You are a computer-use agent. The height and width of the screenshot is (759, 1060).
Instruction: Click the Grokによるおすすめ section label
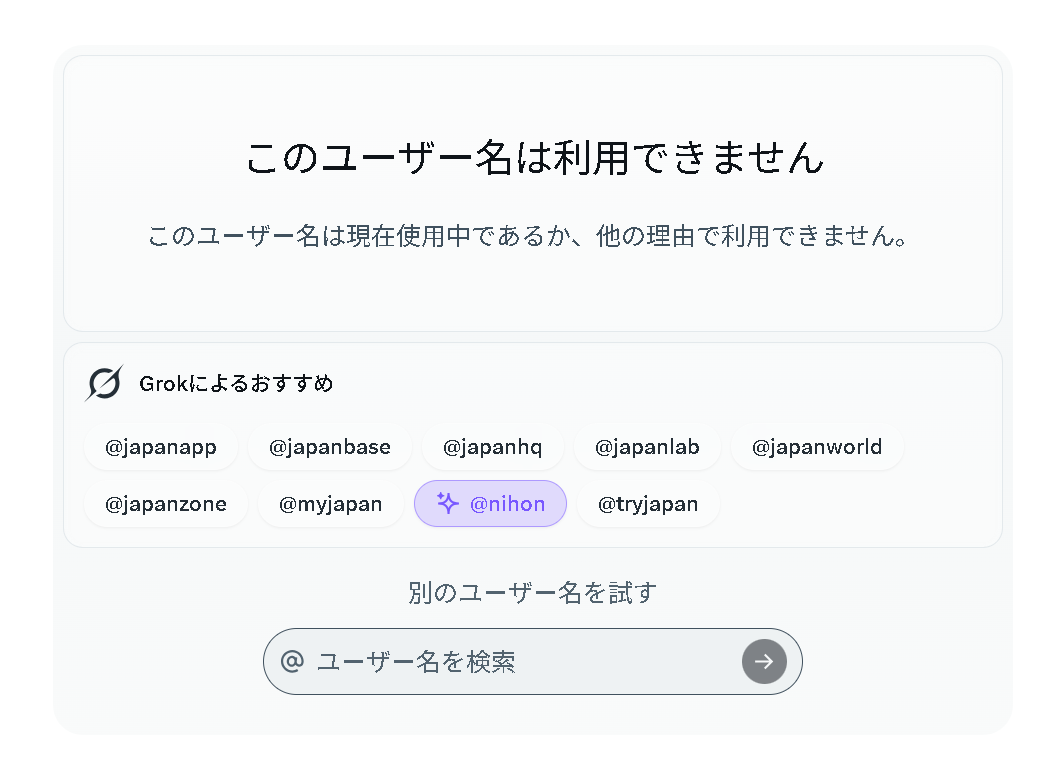pyautogui.click(x=236, y=383)
